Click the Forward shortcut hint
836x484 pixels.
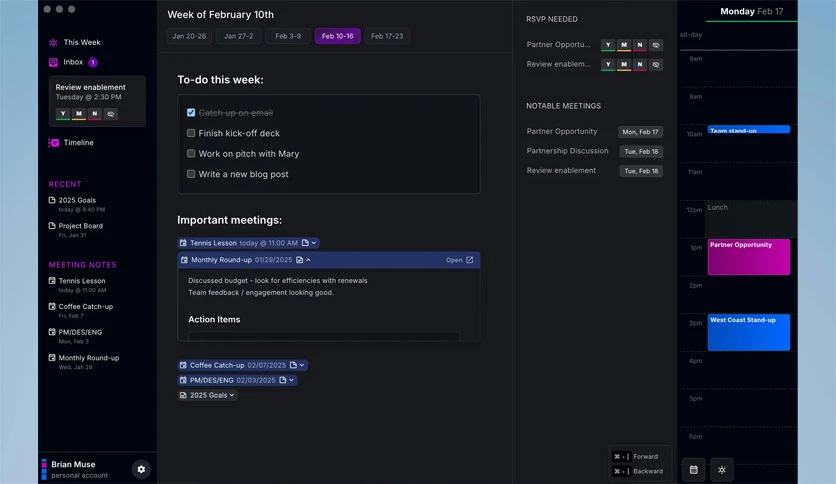(x=637, y=456)
